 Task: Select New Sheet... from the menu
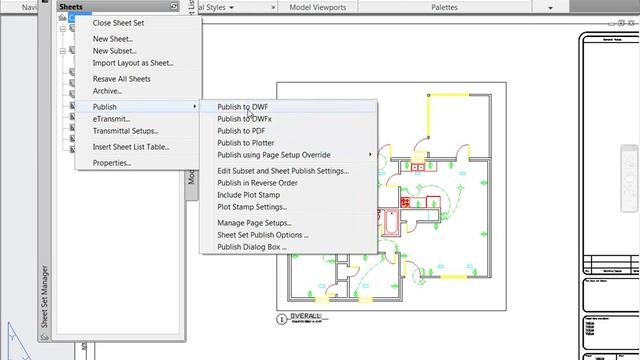coord(113,39)
